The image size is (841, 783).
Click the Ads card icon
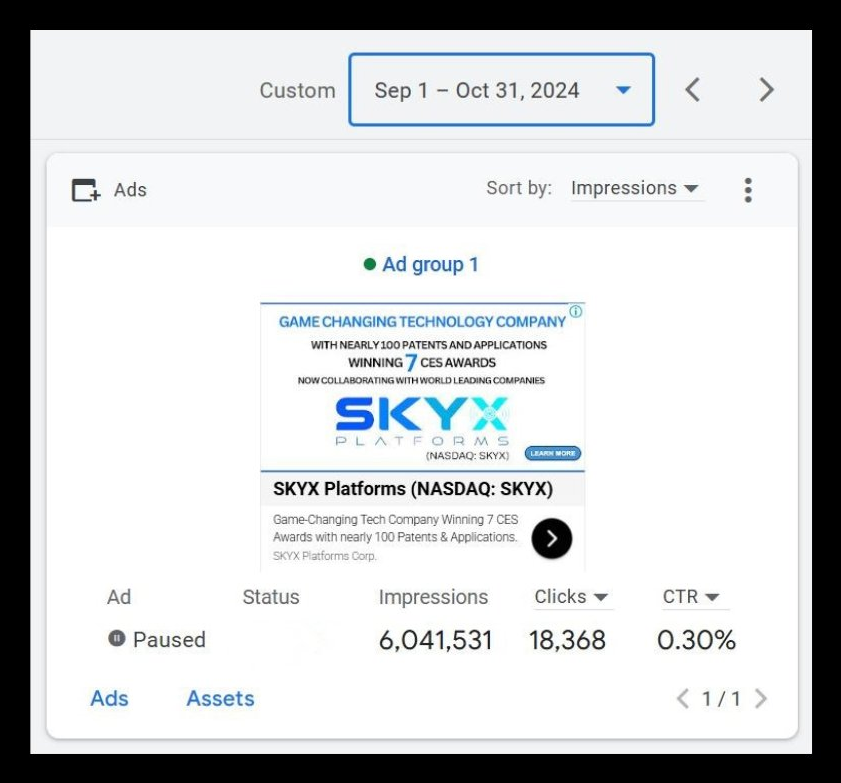(x=86, y=190)
